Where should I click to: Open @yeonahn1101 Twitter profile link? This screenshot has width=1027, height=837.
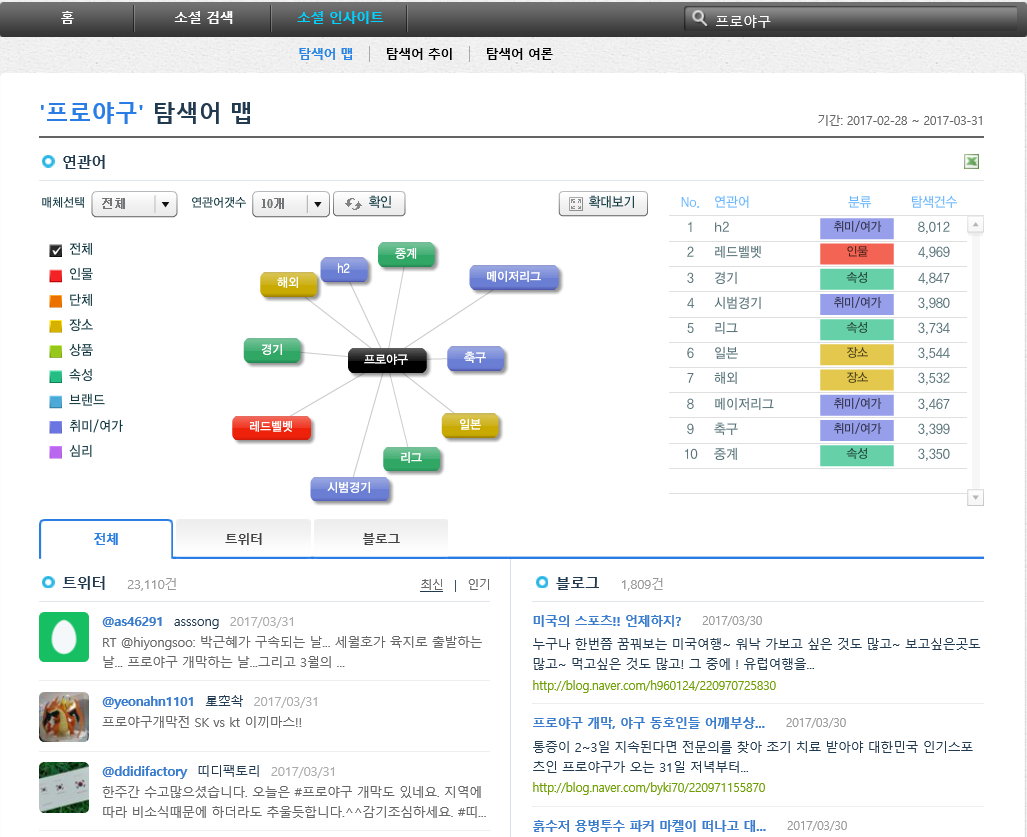(148, 701)
